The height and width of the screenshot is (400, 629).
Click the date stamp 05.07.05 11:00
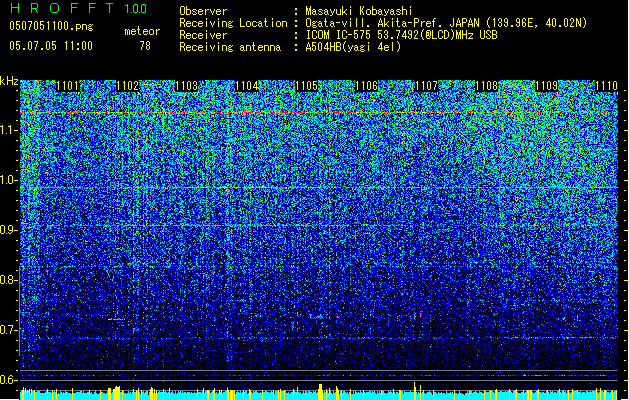point(51,45)
